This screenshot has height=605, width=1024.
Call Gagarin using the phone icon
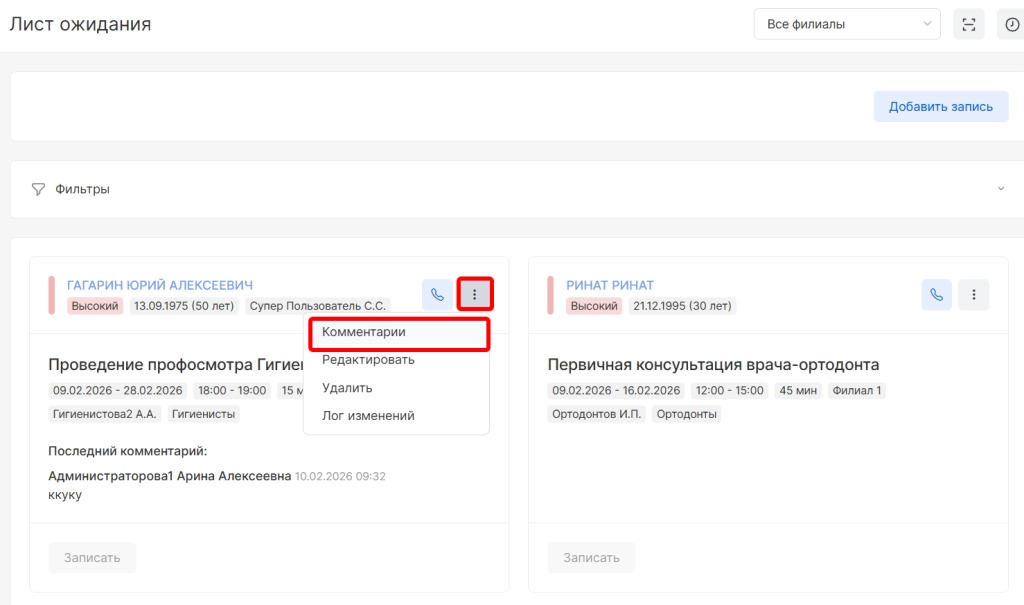[x=436, y=295]
